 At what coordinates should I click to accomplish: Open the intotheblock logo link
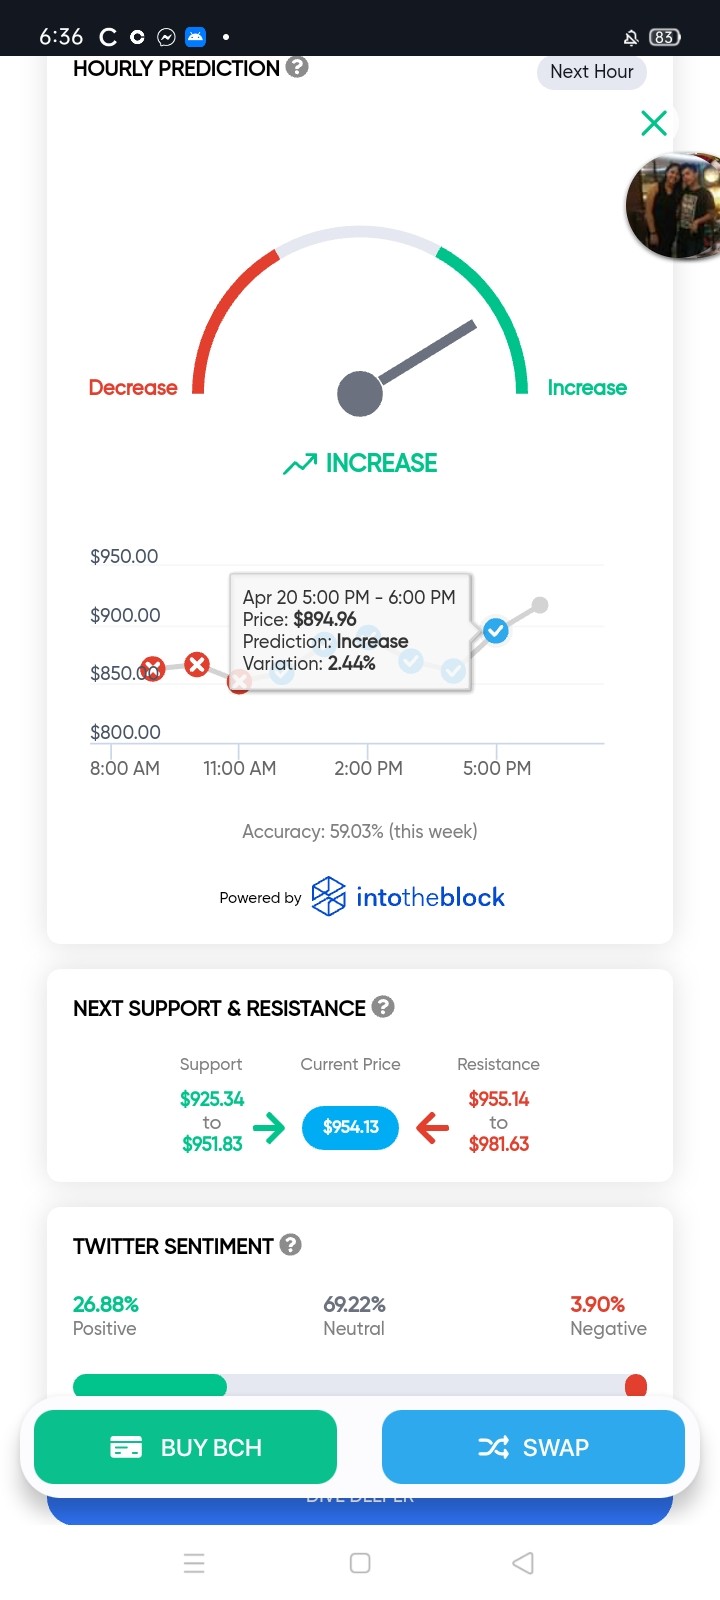tap(408, 897)
